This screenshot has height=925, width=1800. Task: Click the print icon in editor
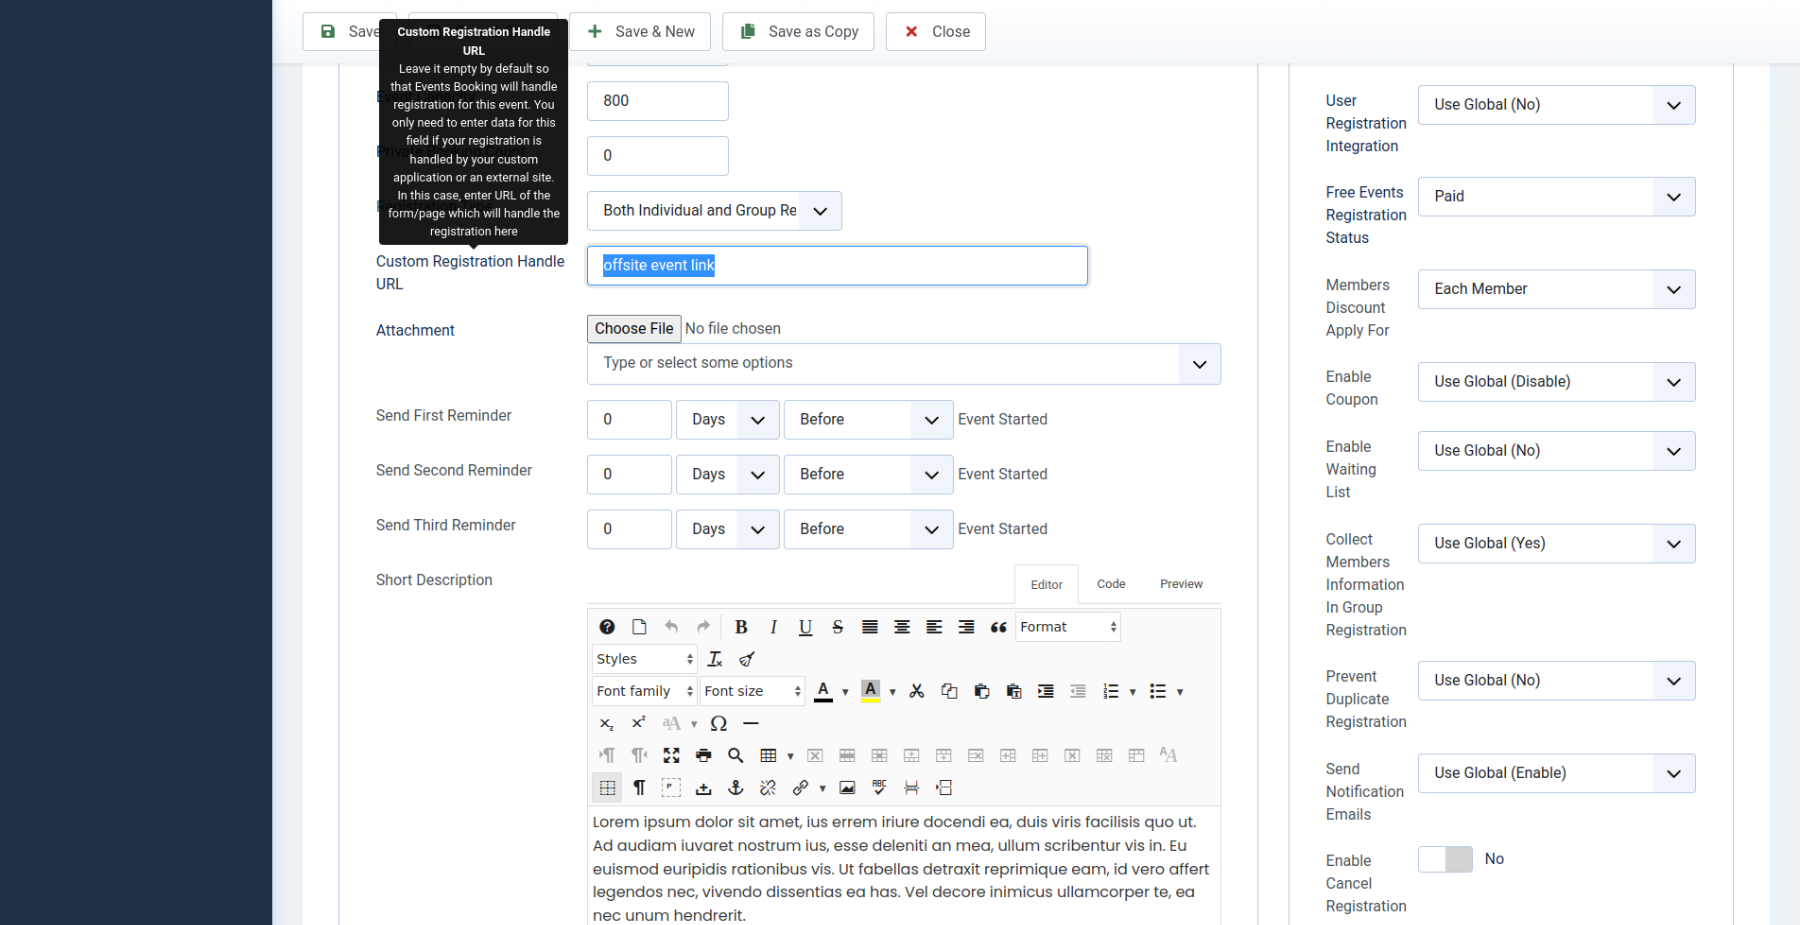coord(703,755)
